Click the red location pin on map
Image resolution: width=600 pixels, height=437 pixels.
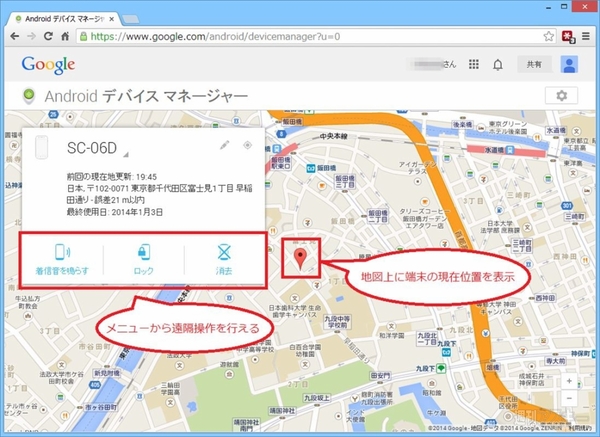tap(300, 259)
